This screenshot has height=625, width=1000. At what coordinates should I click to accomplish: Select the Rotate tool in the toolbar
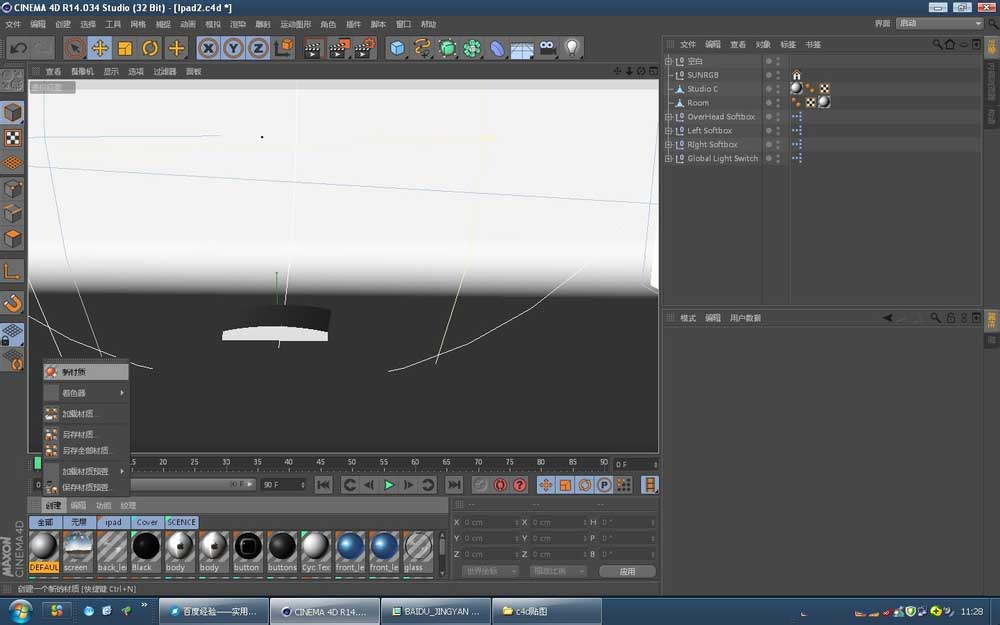coord(150,47)
